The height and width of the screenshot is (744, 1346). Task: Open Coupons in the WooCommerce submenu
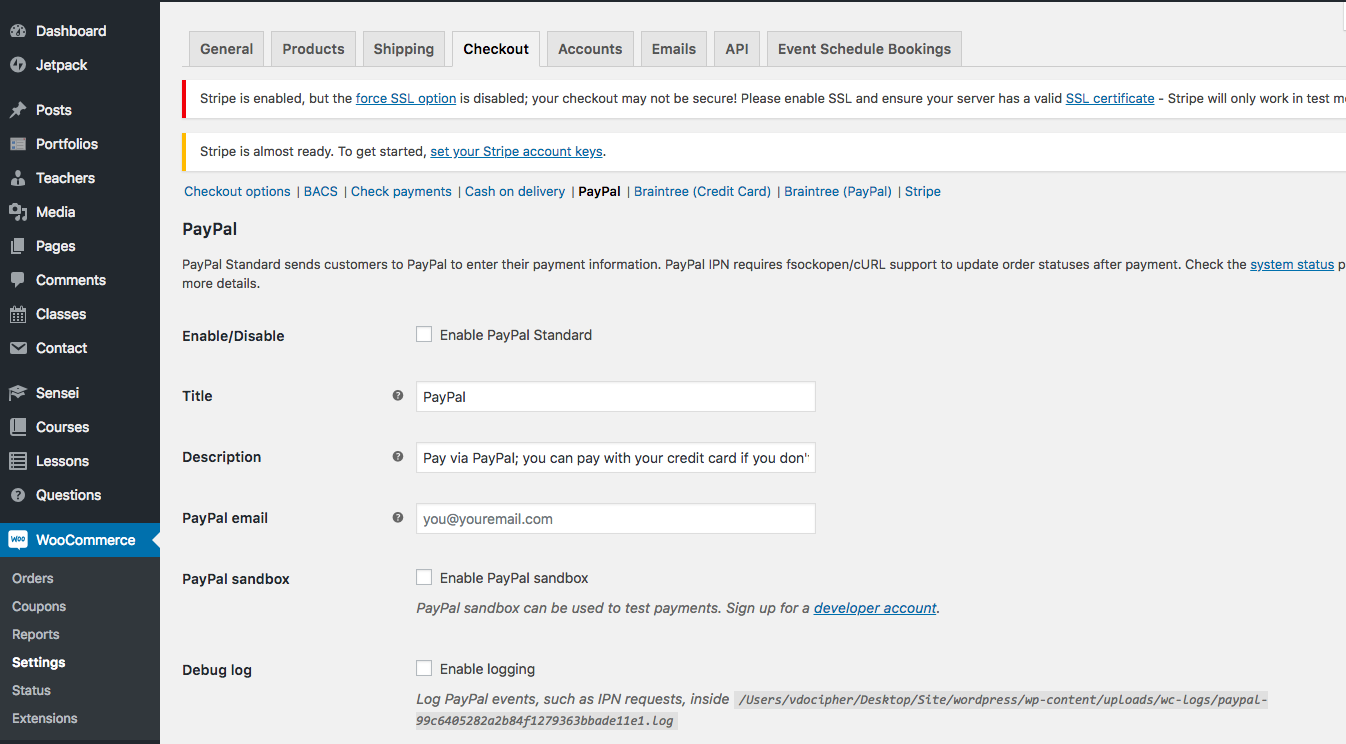click(39, 607)
